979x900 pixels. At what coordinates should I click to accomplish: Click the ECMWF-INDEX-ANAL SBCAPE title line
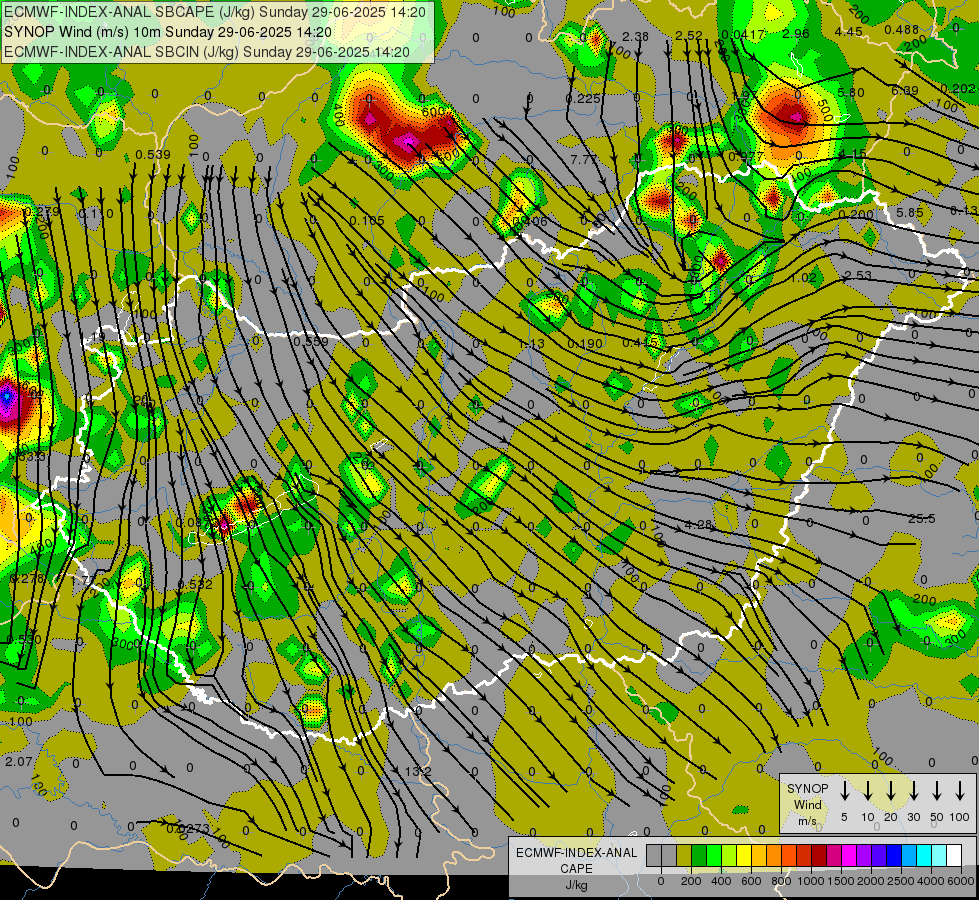point(215,12)
